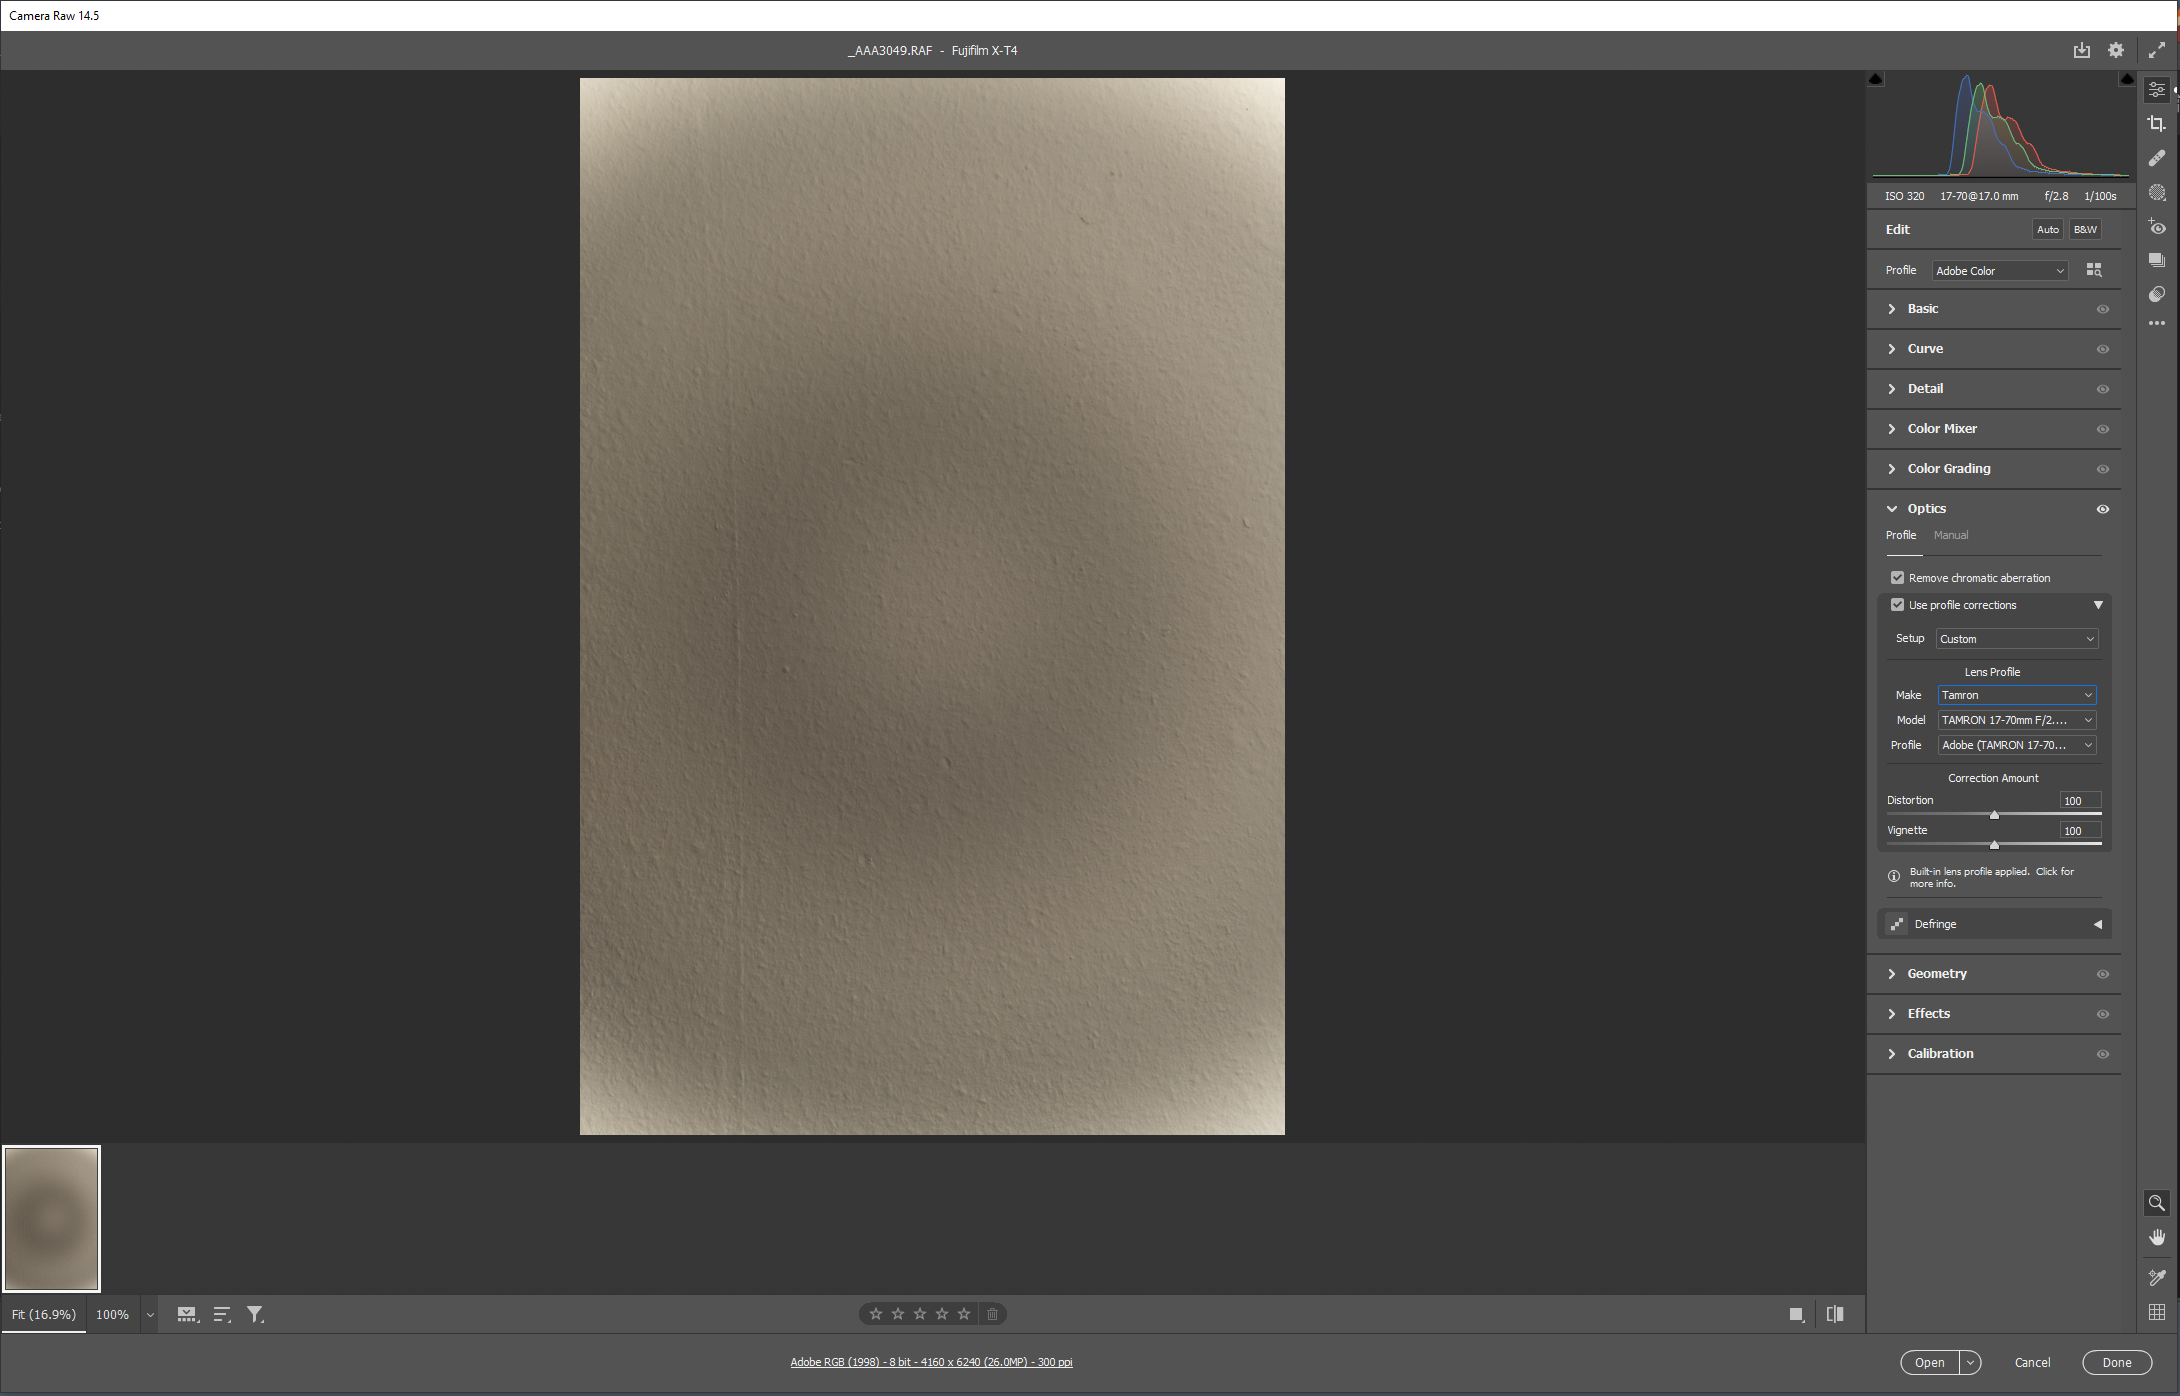Expand the Color Grading section
This screenshot has width=2180, height=1396.
[x=1945, y=468]
